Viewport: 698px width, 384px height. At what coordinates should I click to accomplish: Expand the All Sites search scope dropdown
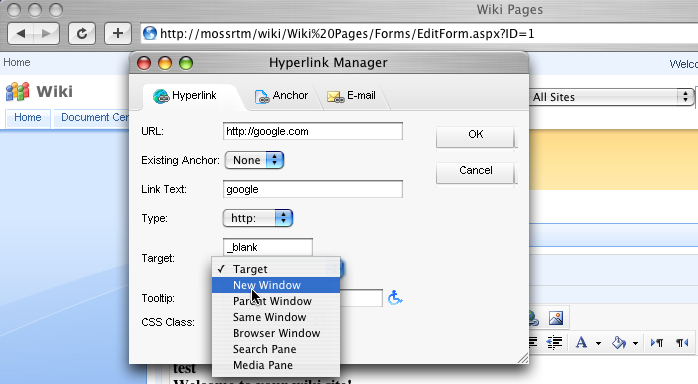click(x=612, y=97)
